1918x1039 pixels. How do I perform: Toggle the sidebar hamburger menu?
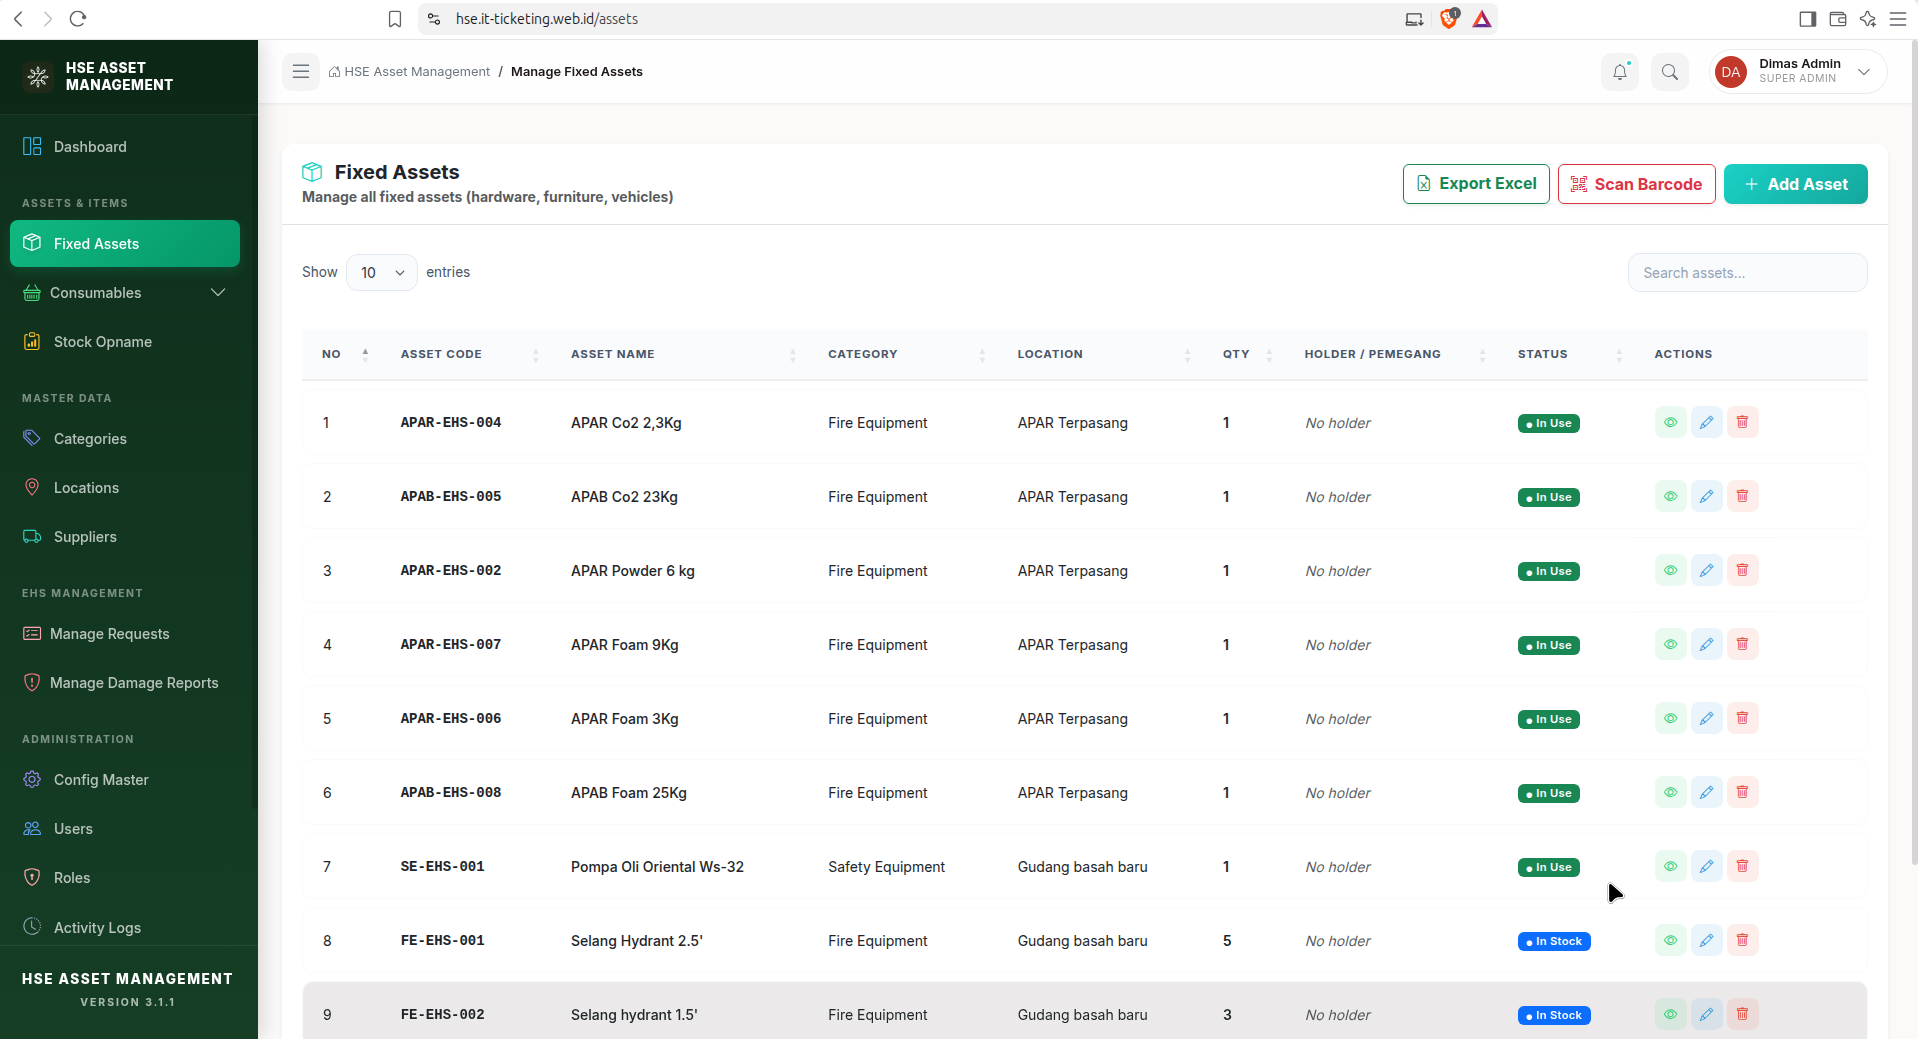300,72
